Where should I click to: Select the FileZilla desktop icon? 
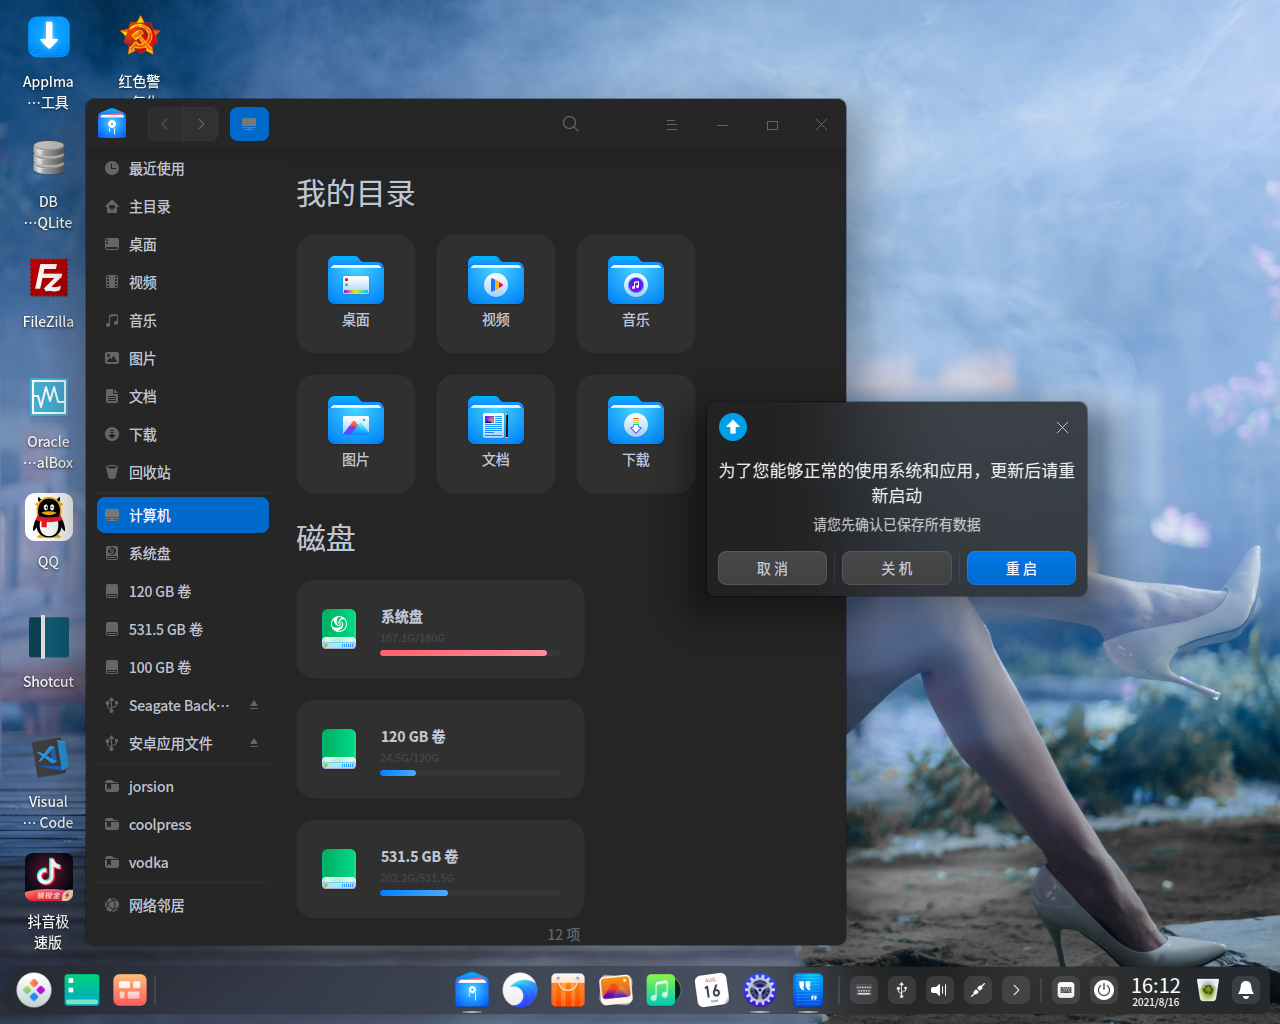click(x=48, y=293)
